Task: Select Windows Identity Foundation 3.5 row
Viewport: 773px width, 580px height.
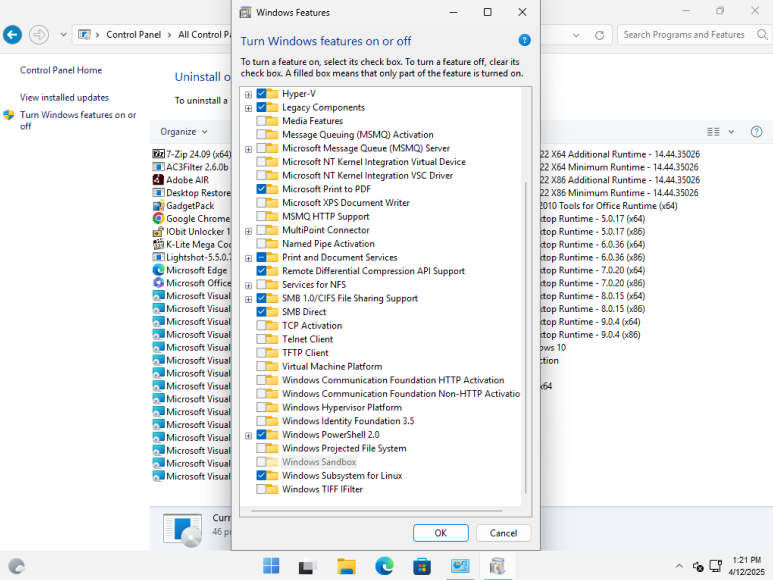Action: pyautogui.click(x=348, y=421)
